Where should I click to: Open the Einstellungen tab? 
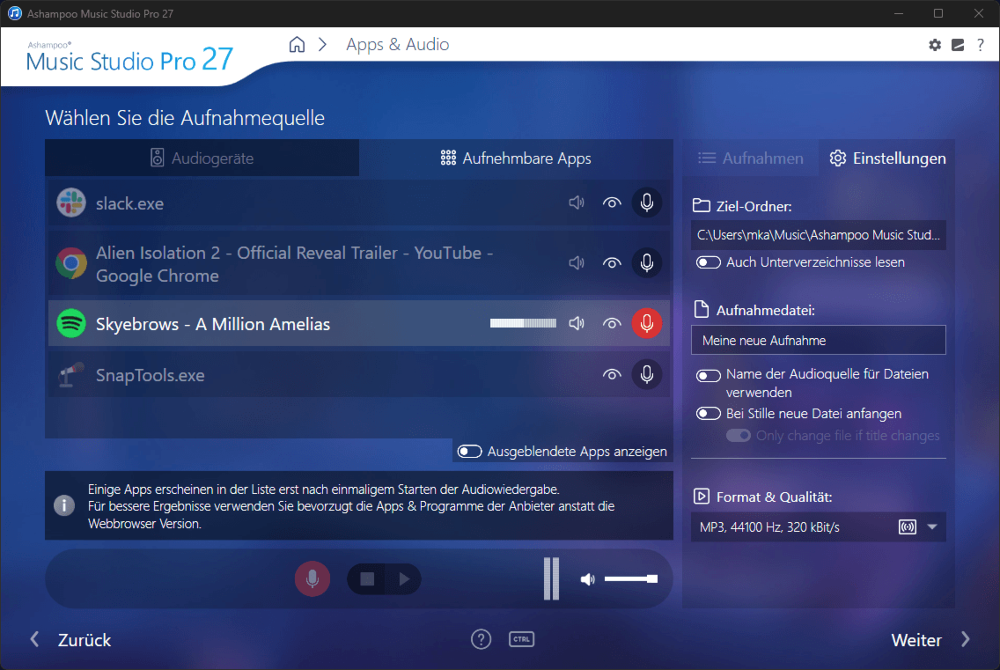[x=887, y=158]
